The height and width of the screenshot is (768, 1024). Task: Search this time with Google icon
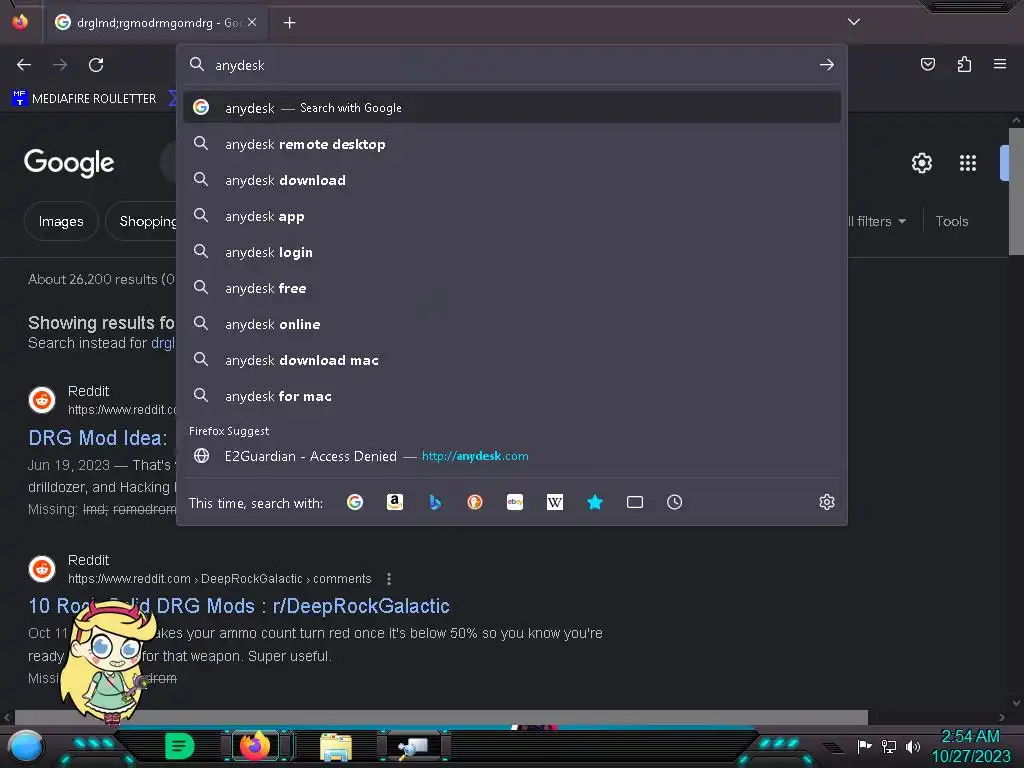[x=355, y=502]
